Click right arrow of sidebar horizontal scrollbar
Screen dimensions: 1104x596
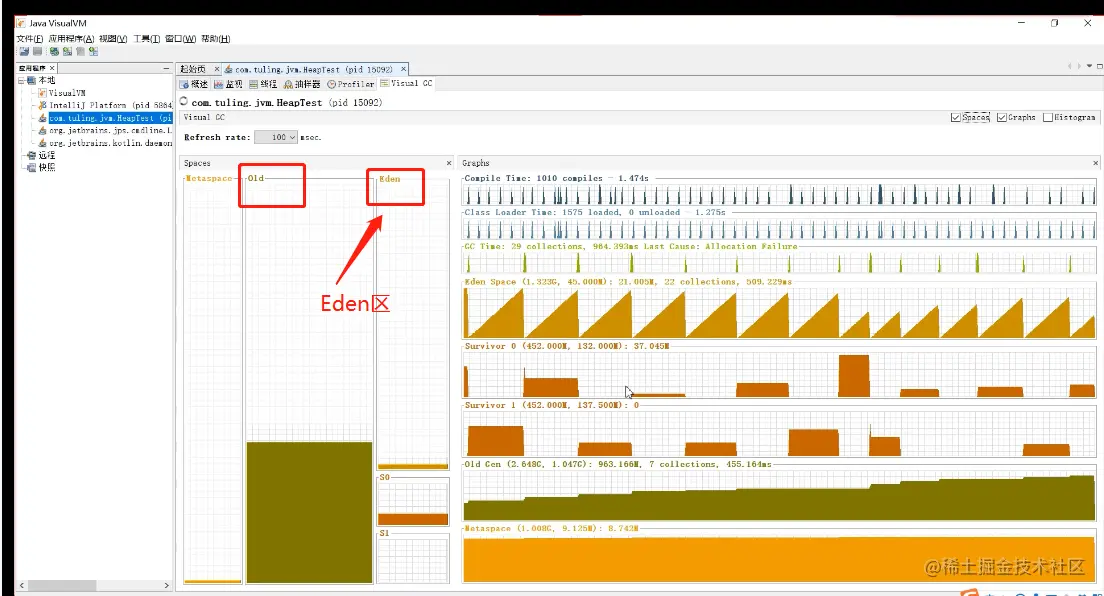pyautogui.click(x=166, y=585)
